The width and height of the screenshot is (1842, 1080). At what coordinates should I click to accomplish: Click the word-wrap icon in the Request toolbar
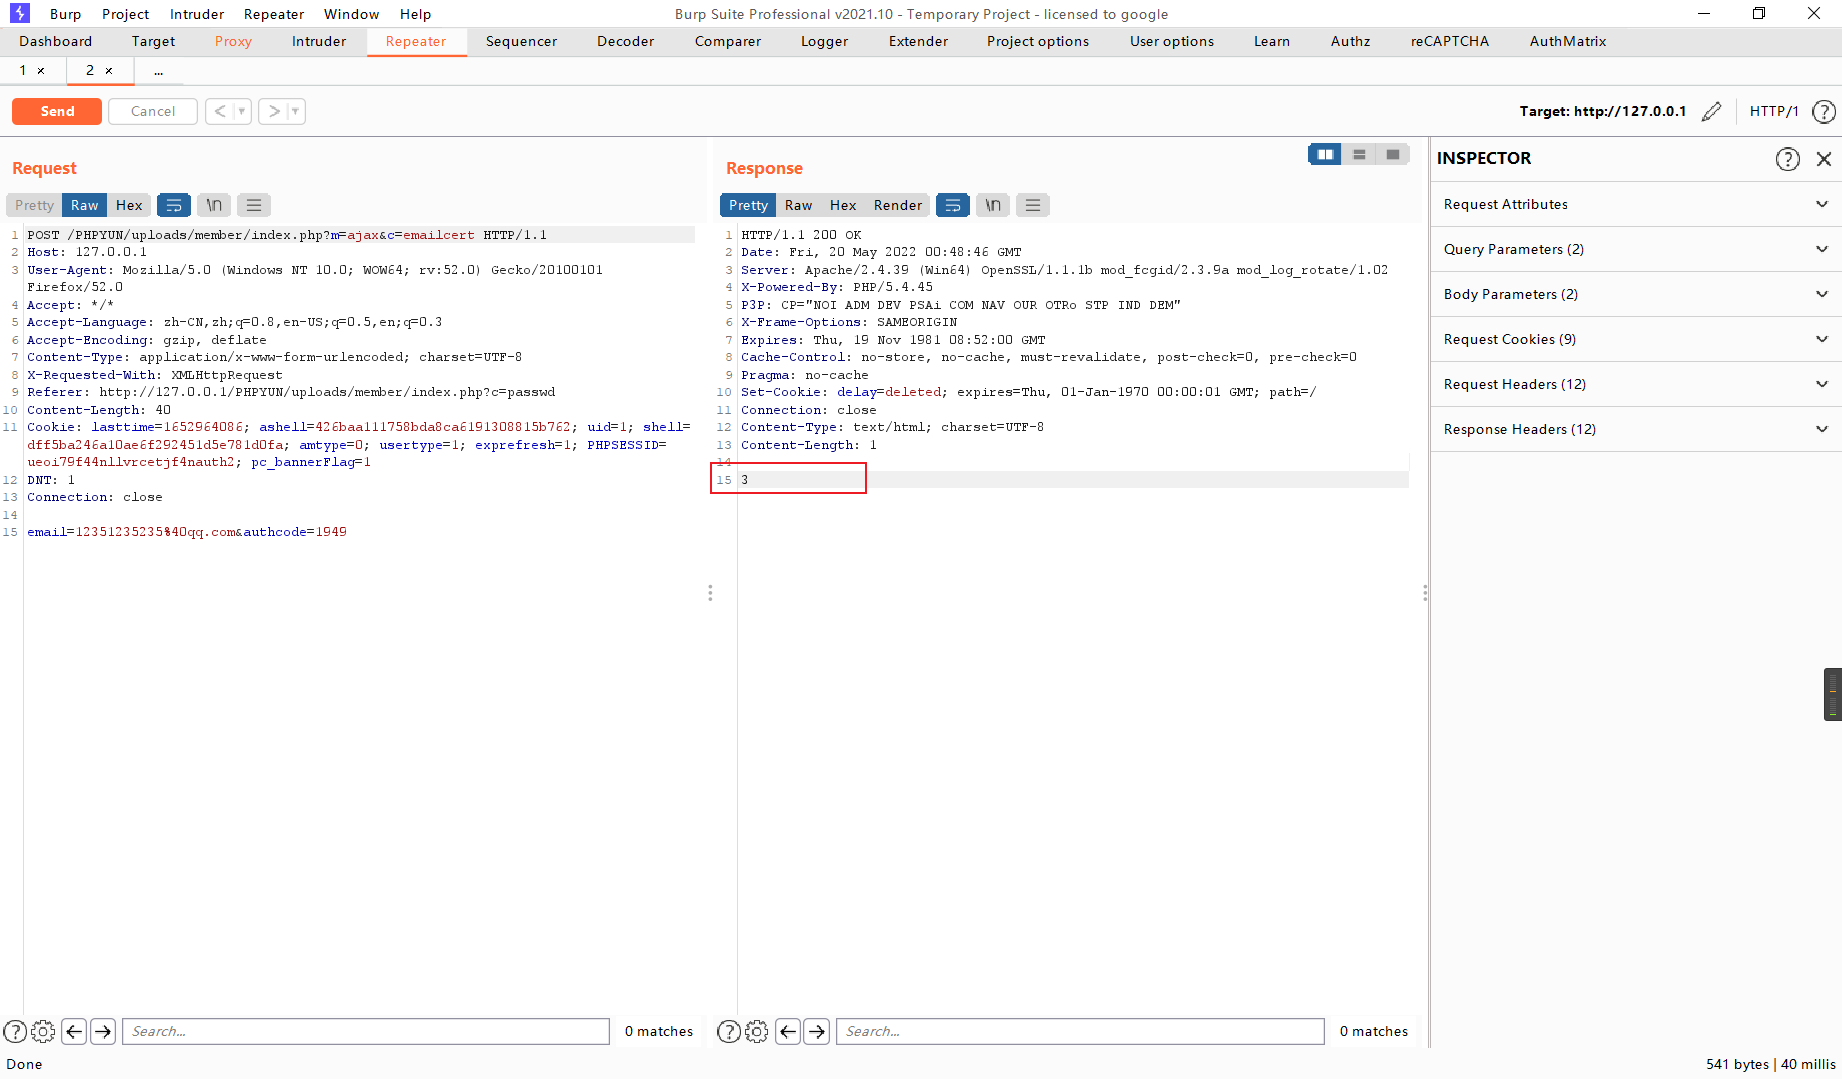174,205
